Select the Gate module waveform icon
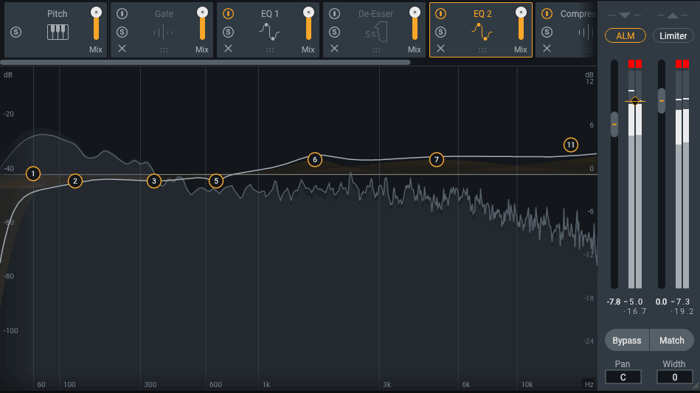 click(163, 32)
